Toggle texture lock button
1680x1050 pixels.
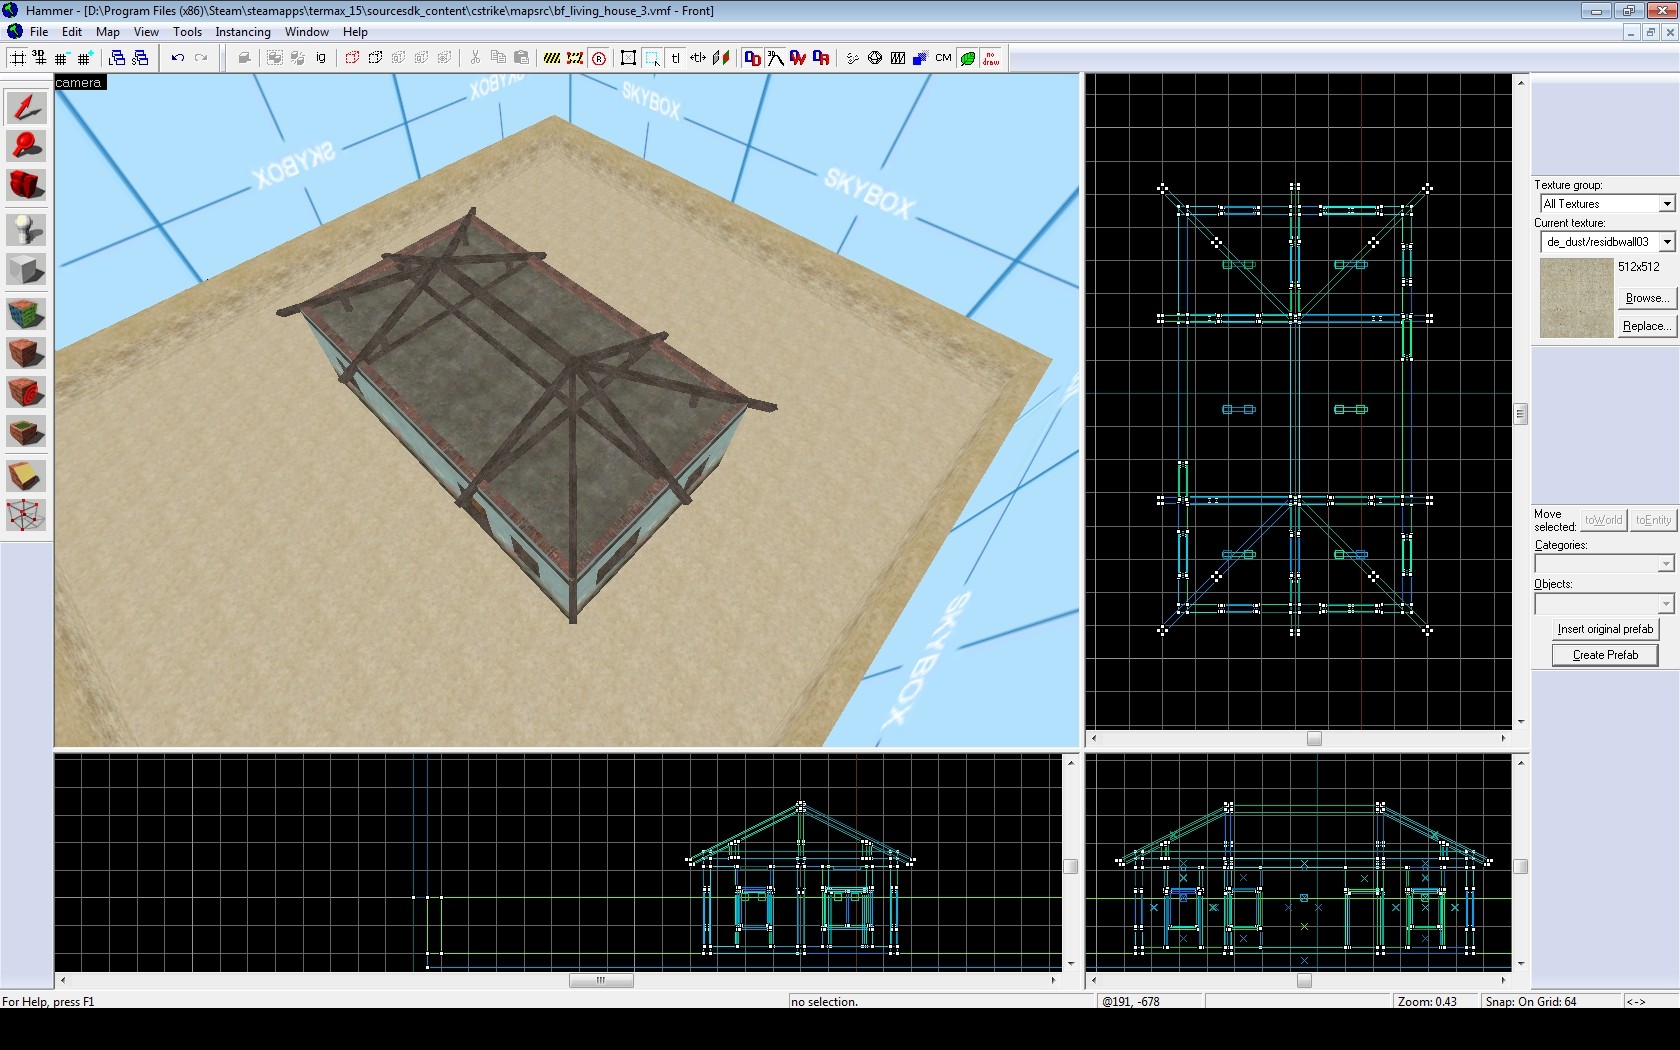[675, 58]
